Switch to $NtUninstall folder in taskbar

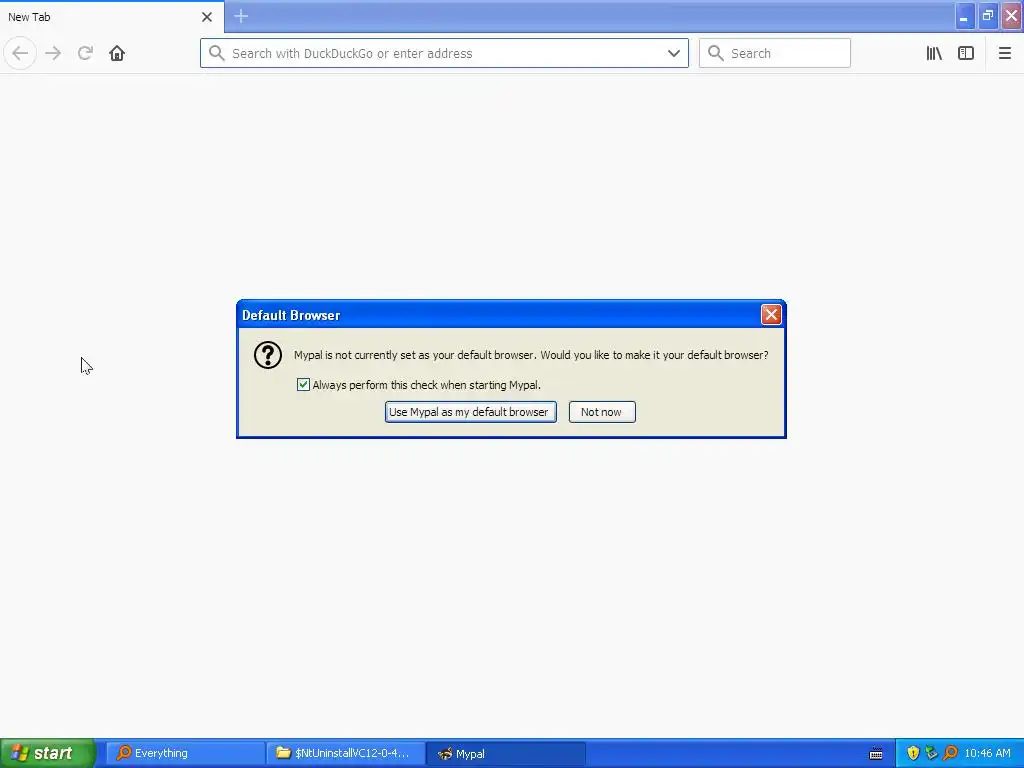click(x=346, y=753)
